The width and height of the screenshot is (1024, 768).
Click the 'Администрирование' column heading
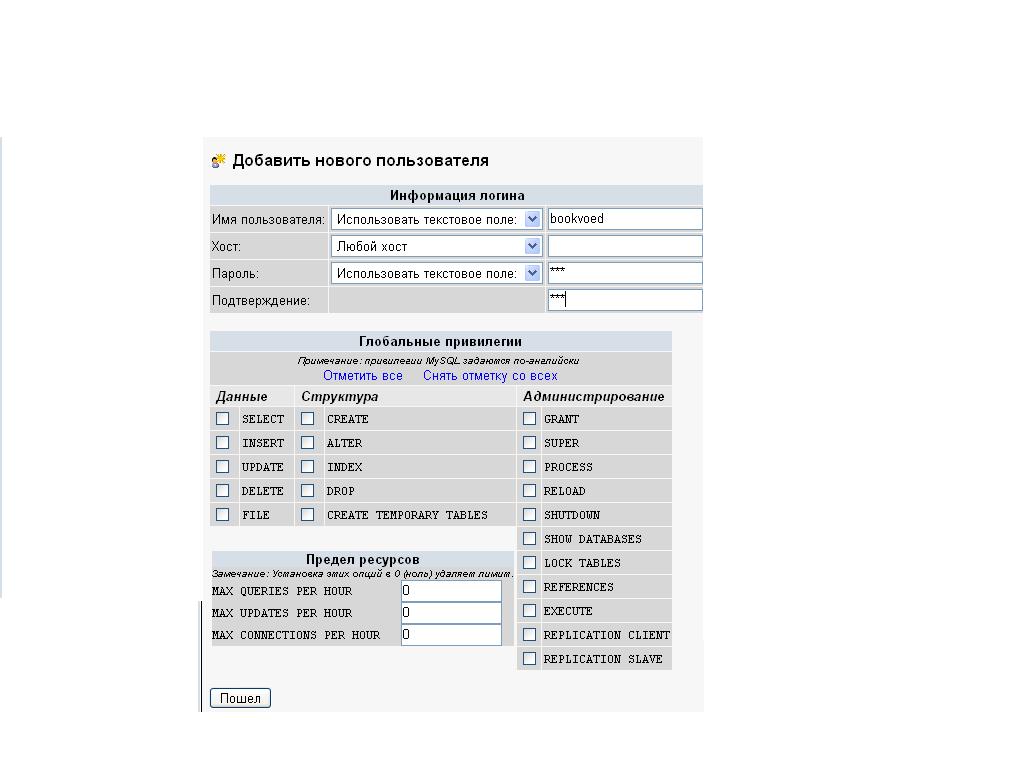coord(594,396)
